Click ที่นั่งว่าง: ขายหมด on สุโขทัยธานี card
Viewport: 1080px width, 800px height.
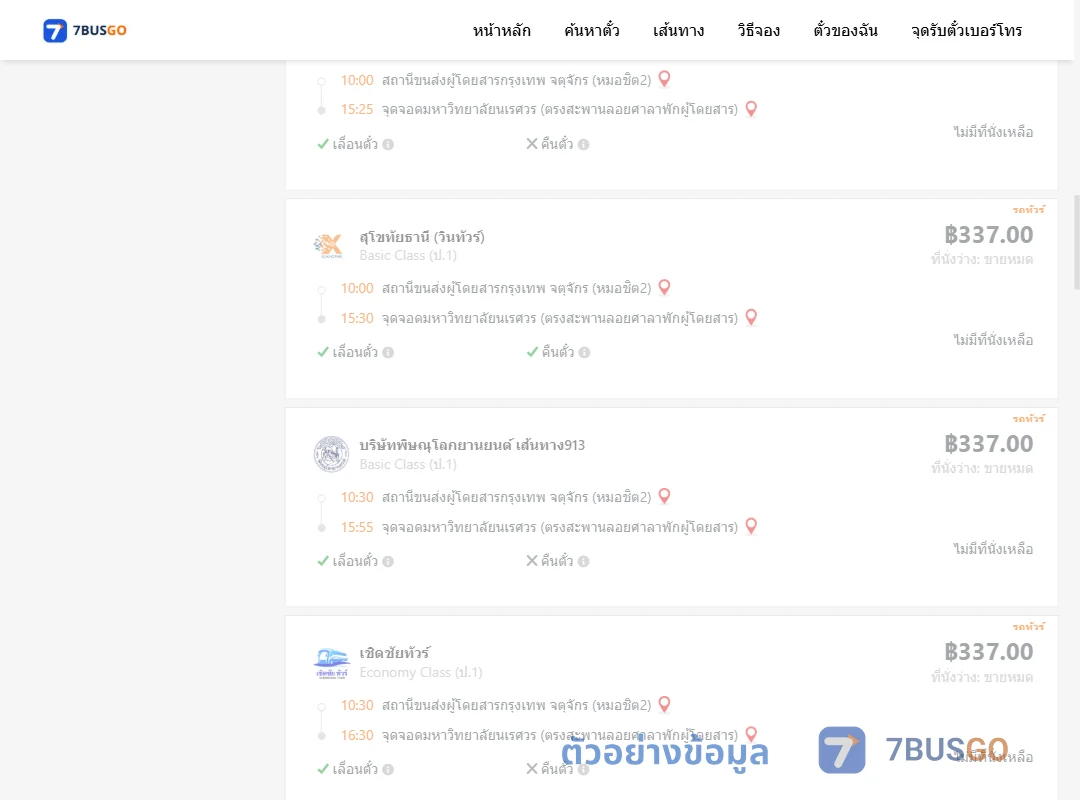tap(982, 260)
